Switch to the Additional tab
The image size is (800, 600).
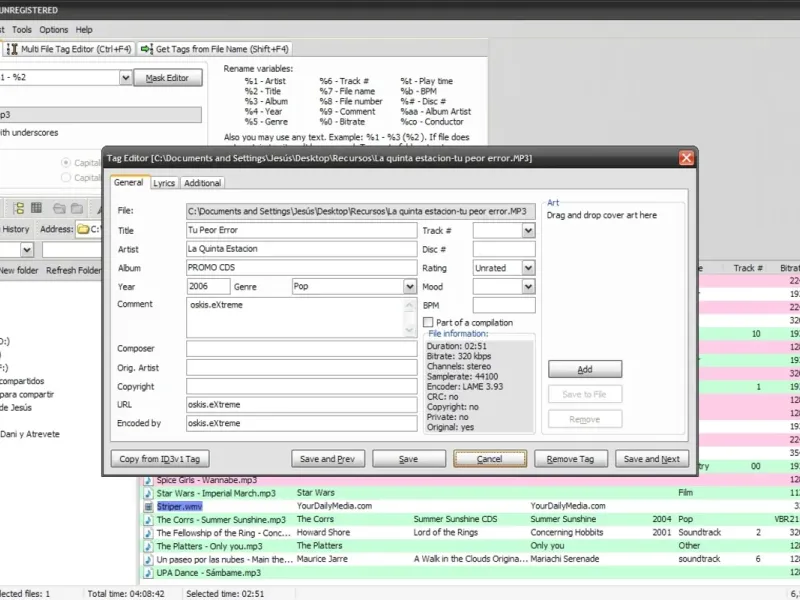[202, 183]
